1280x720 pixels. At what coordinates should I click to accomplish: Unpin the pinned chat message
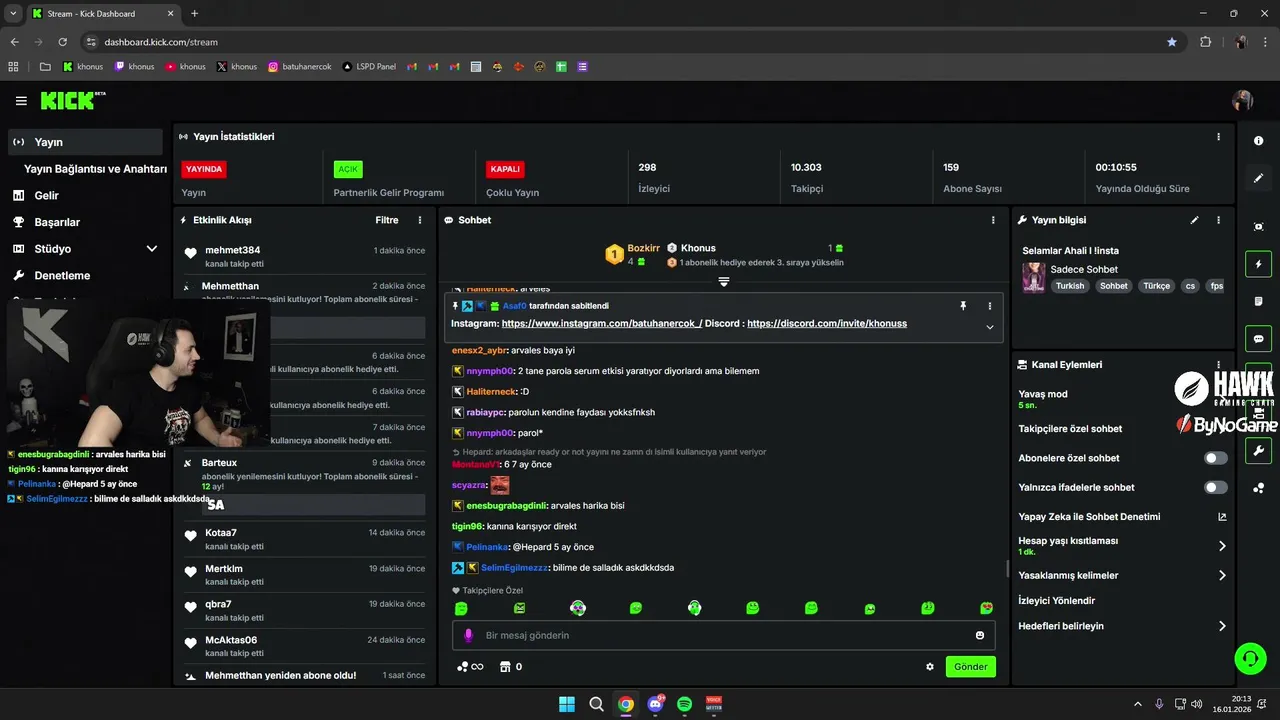click(x=963, y=306)
